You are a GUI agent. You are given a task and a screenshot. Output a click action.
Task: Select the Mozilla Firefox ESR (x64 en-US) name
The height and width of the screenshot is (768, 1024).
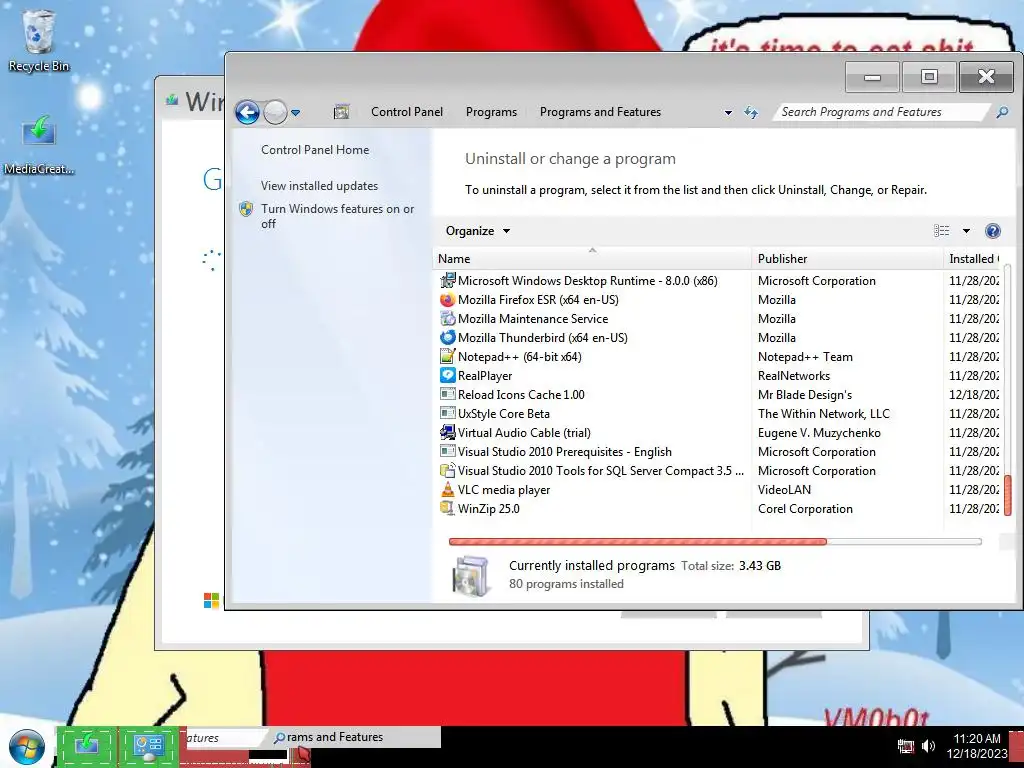click(x=538, y=300)
